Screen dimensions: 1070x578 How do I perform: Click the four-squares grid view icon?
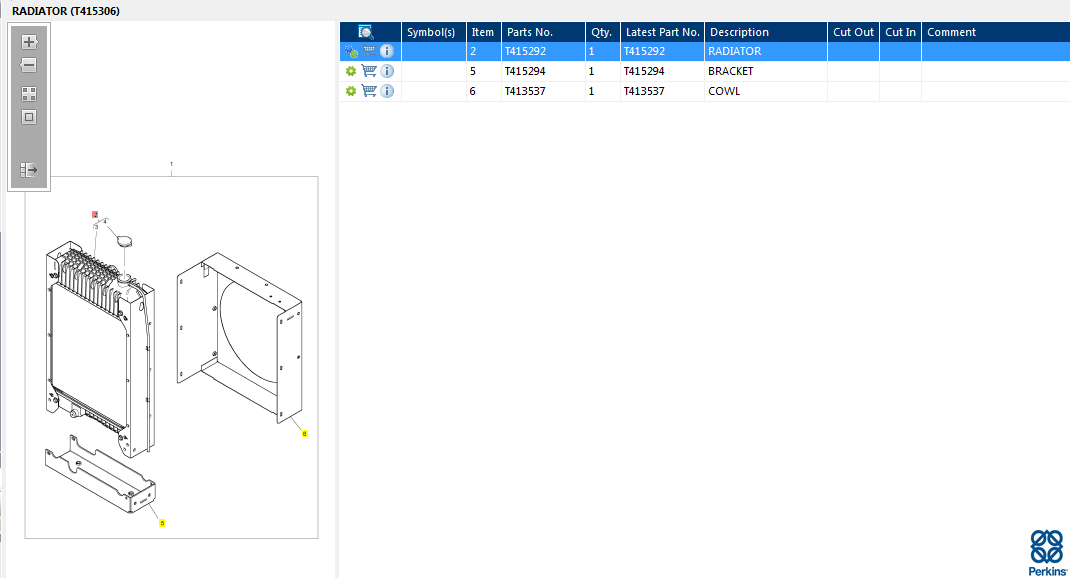point(29,94)
